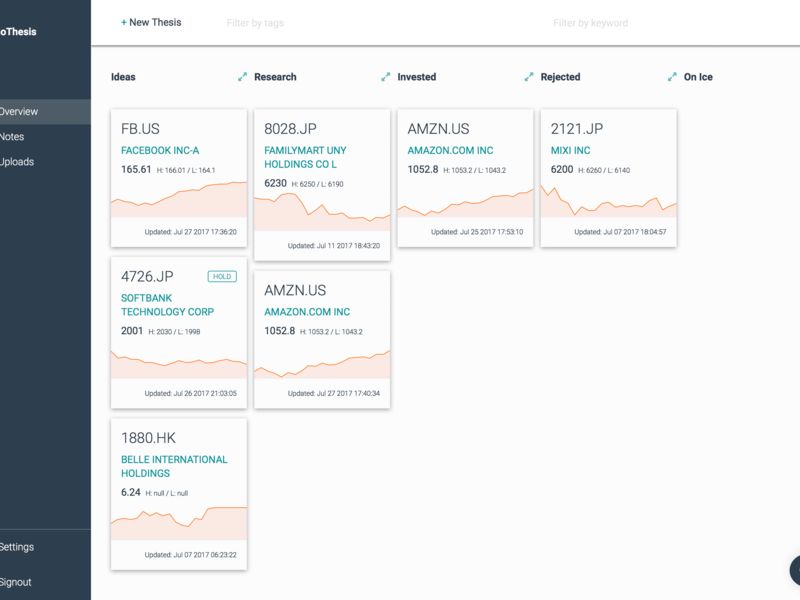Click the Research column header

(x=275, y=77)
